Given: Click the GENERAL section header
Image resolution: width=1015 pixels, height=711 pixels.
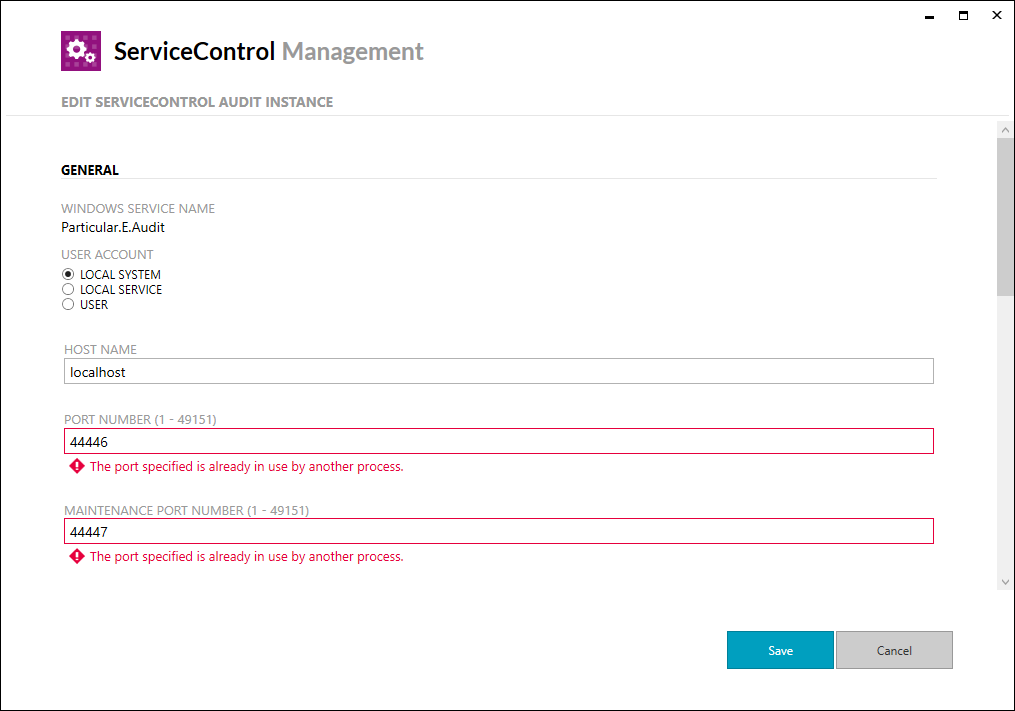Looking at the screenshot, I should (89, 170).
